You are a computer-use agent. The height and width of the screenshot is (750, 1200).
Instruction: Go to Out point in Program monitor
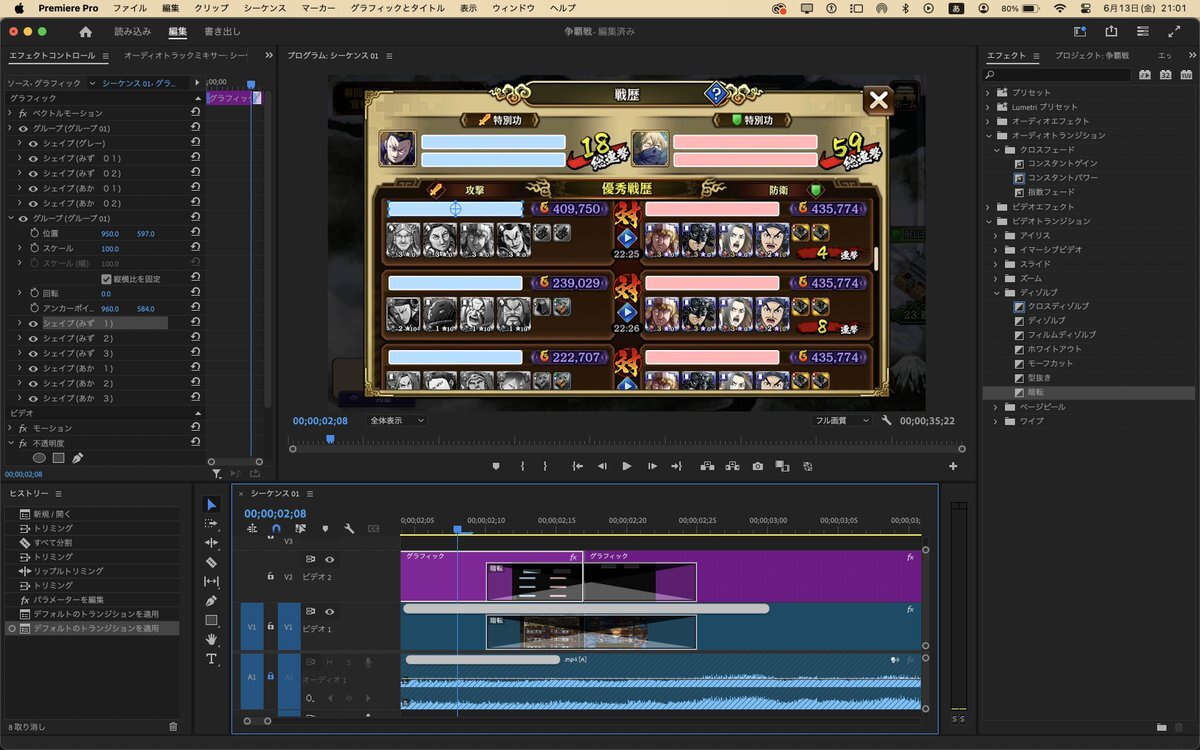[677, 466]
